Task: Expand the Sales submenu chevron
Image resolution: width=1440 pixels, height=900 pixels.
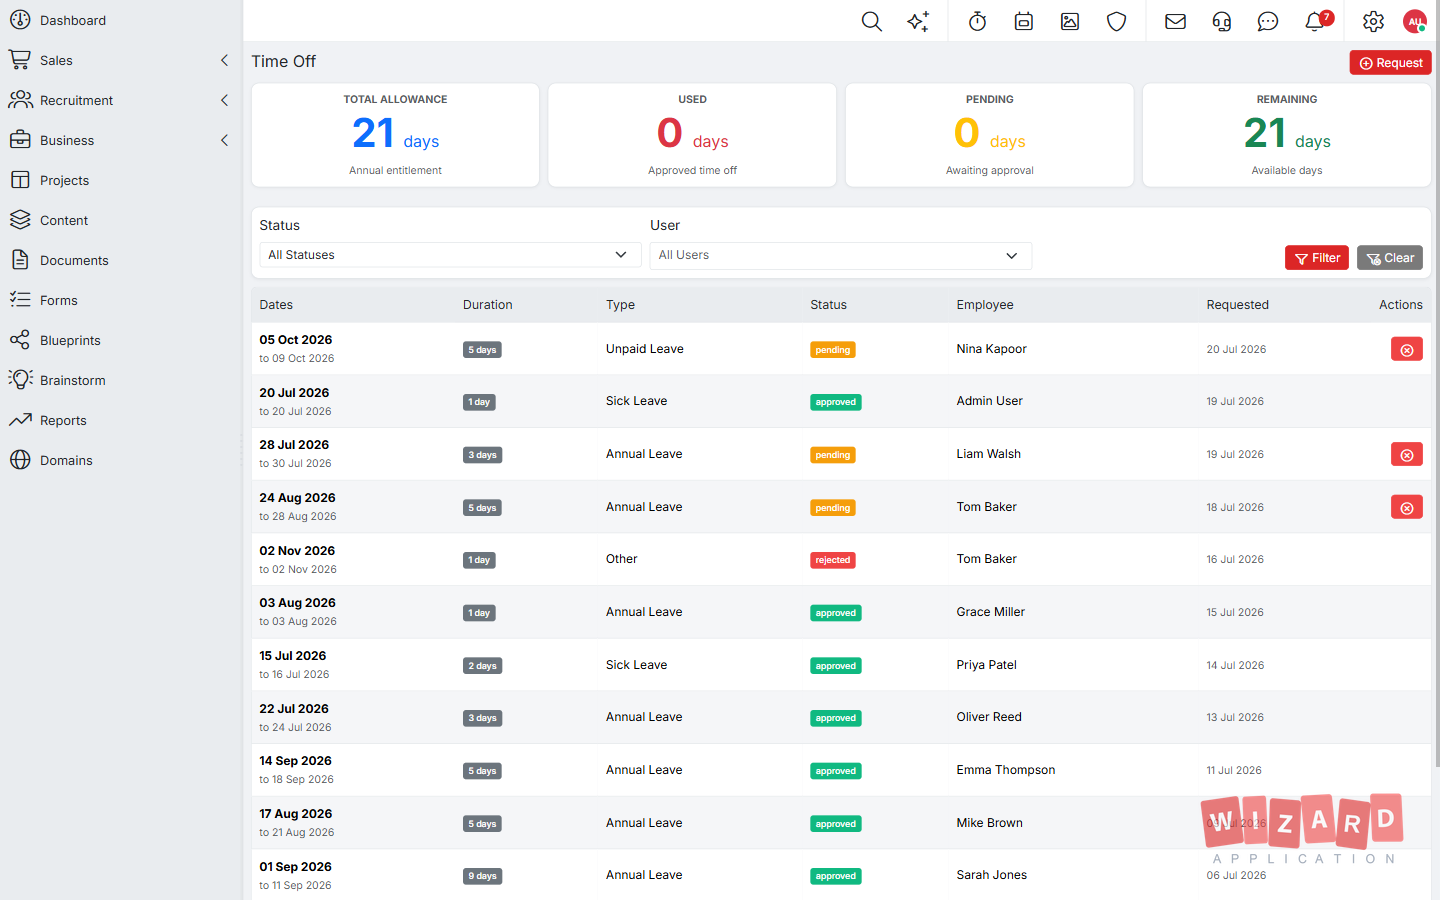Action: [x=224, y=60]
